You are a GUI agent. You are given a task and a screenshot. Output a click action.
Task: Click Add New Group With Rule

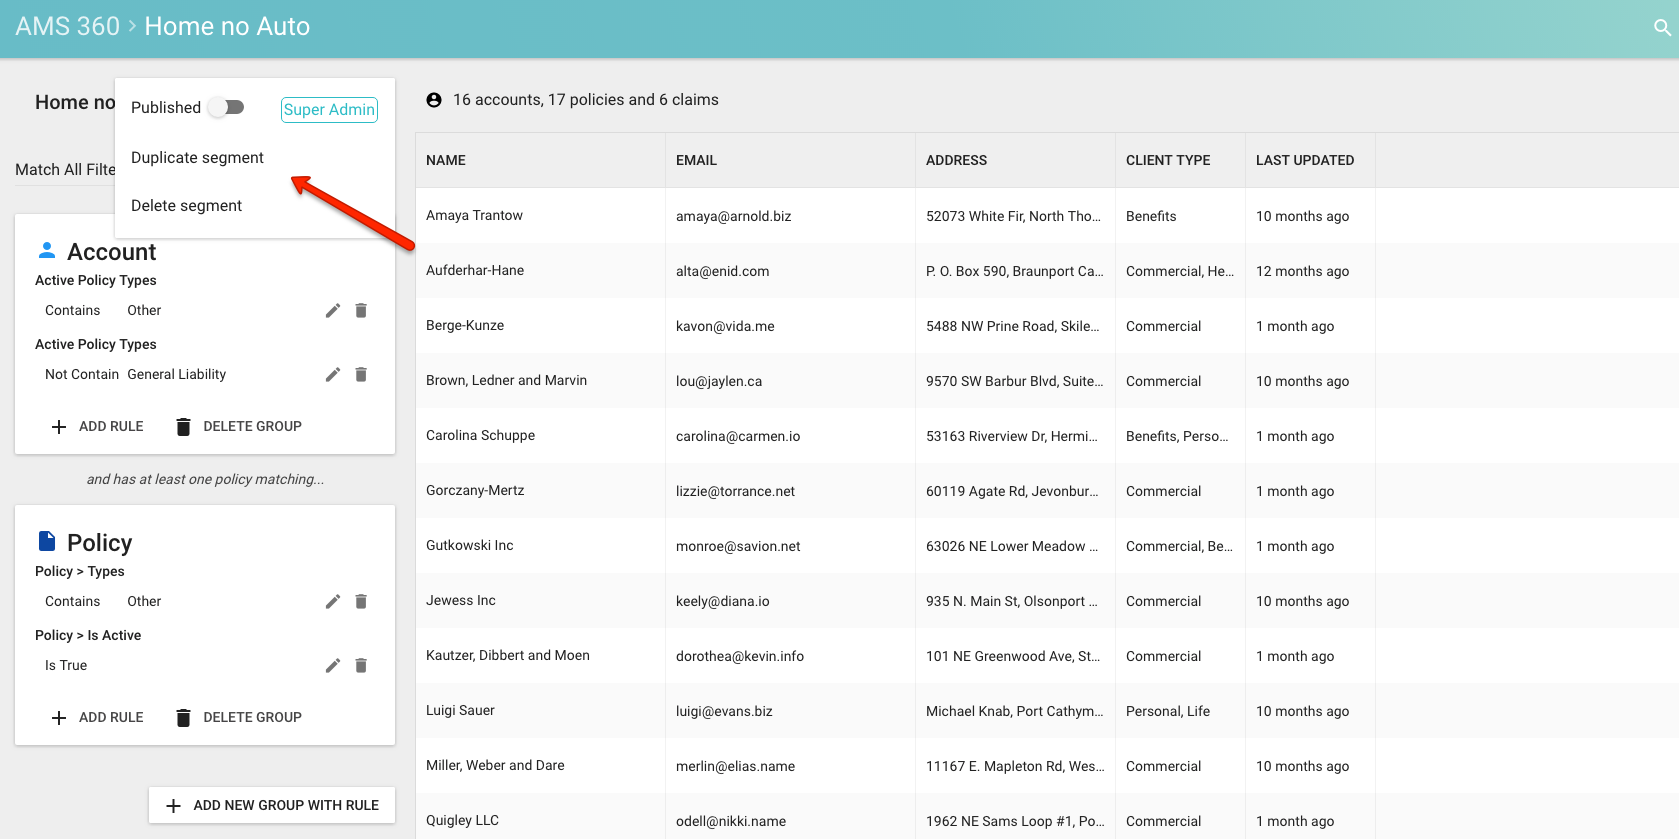272,805
